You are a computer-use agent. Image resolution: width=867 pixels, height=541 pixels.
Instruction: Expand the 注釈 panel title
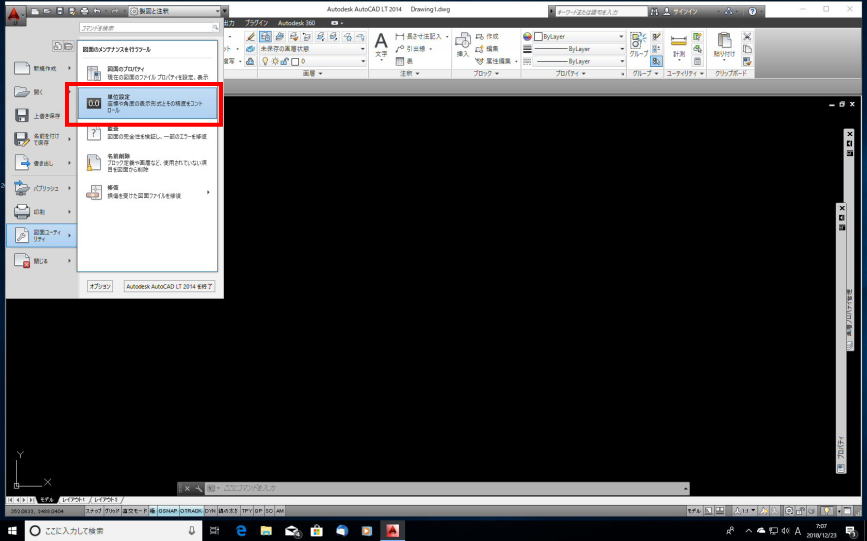tap(410, 74)
